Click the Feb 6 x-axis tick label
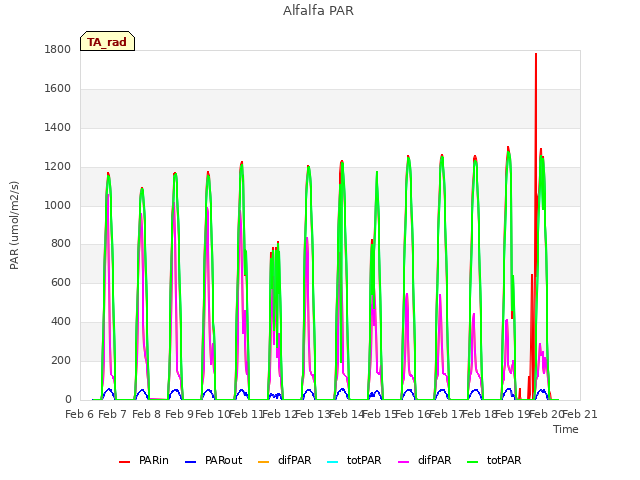This screenshot has height=480, width=640. pyautogui.click(x=80, y=414)
